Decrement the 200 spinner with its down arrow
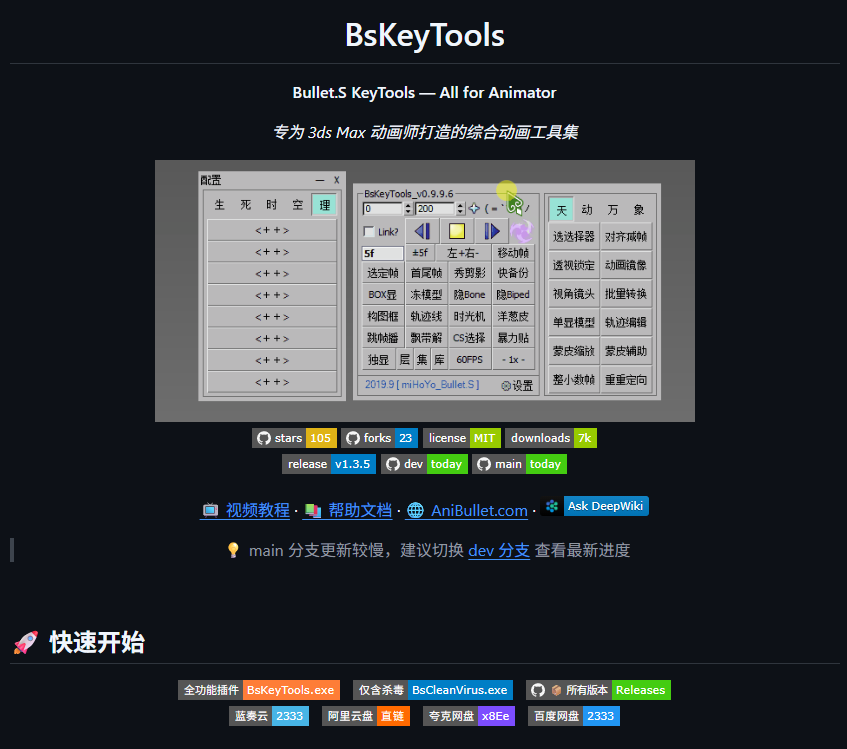This screenshot has height=749, width=847. click(x=460, y=212)
